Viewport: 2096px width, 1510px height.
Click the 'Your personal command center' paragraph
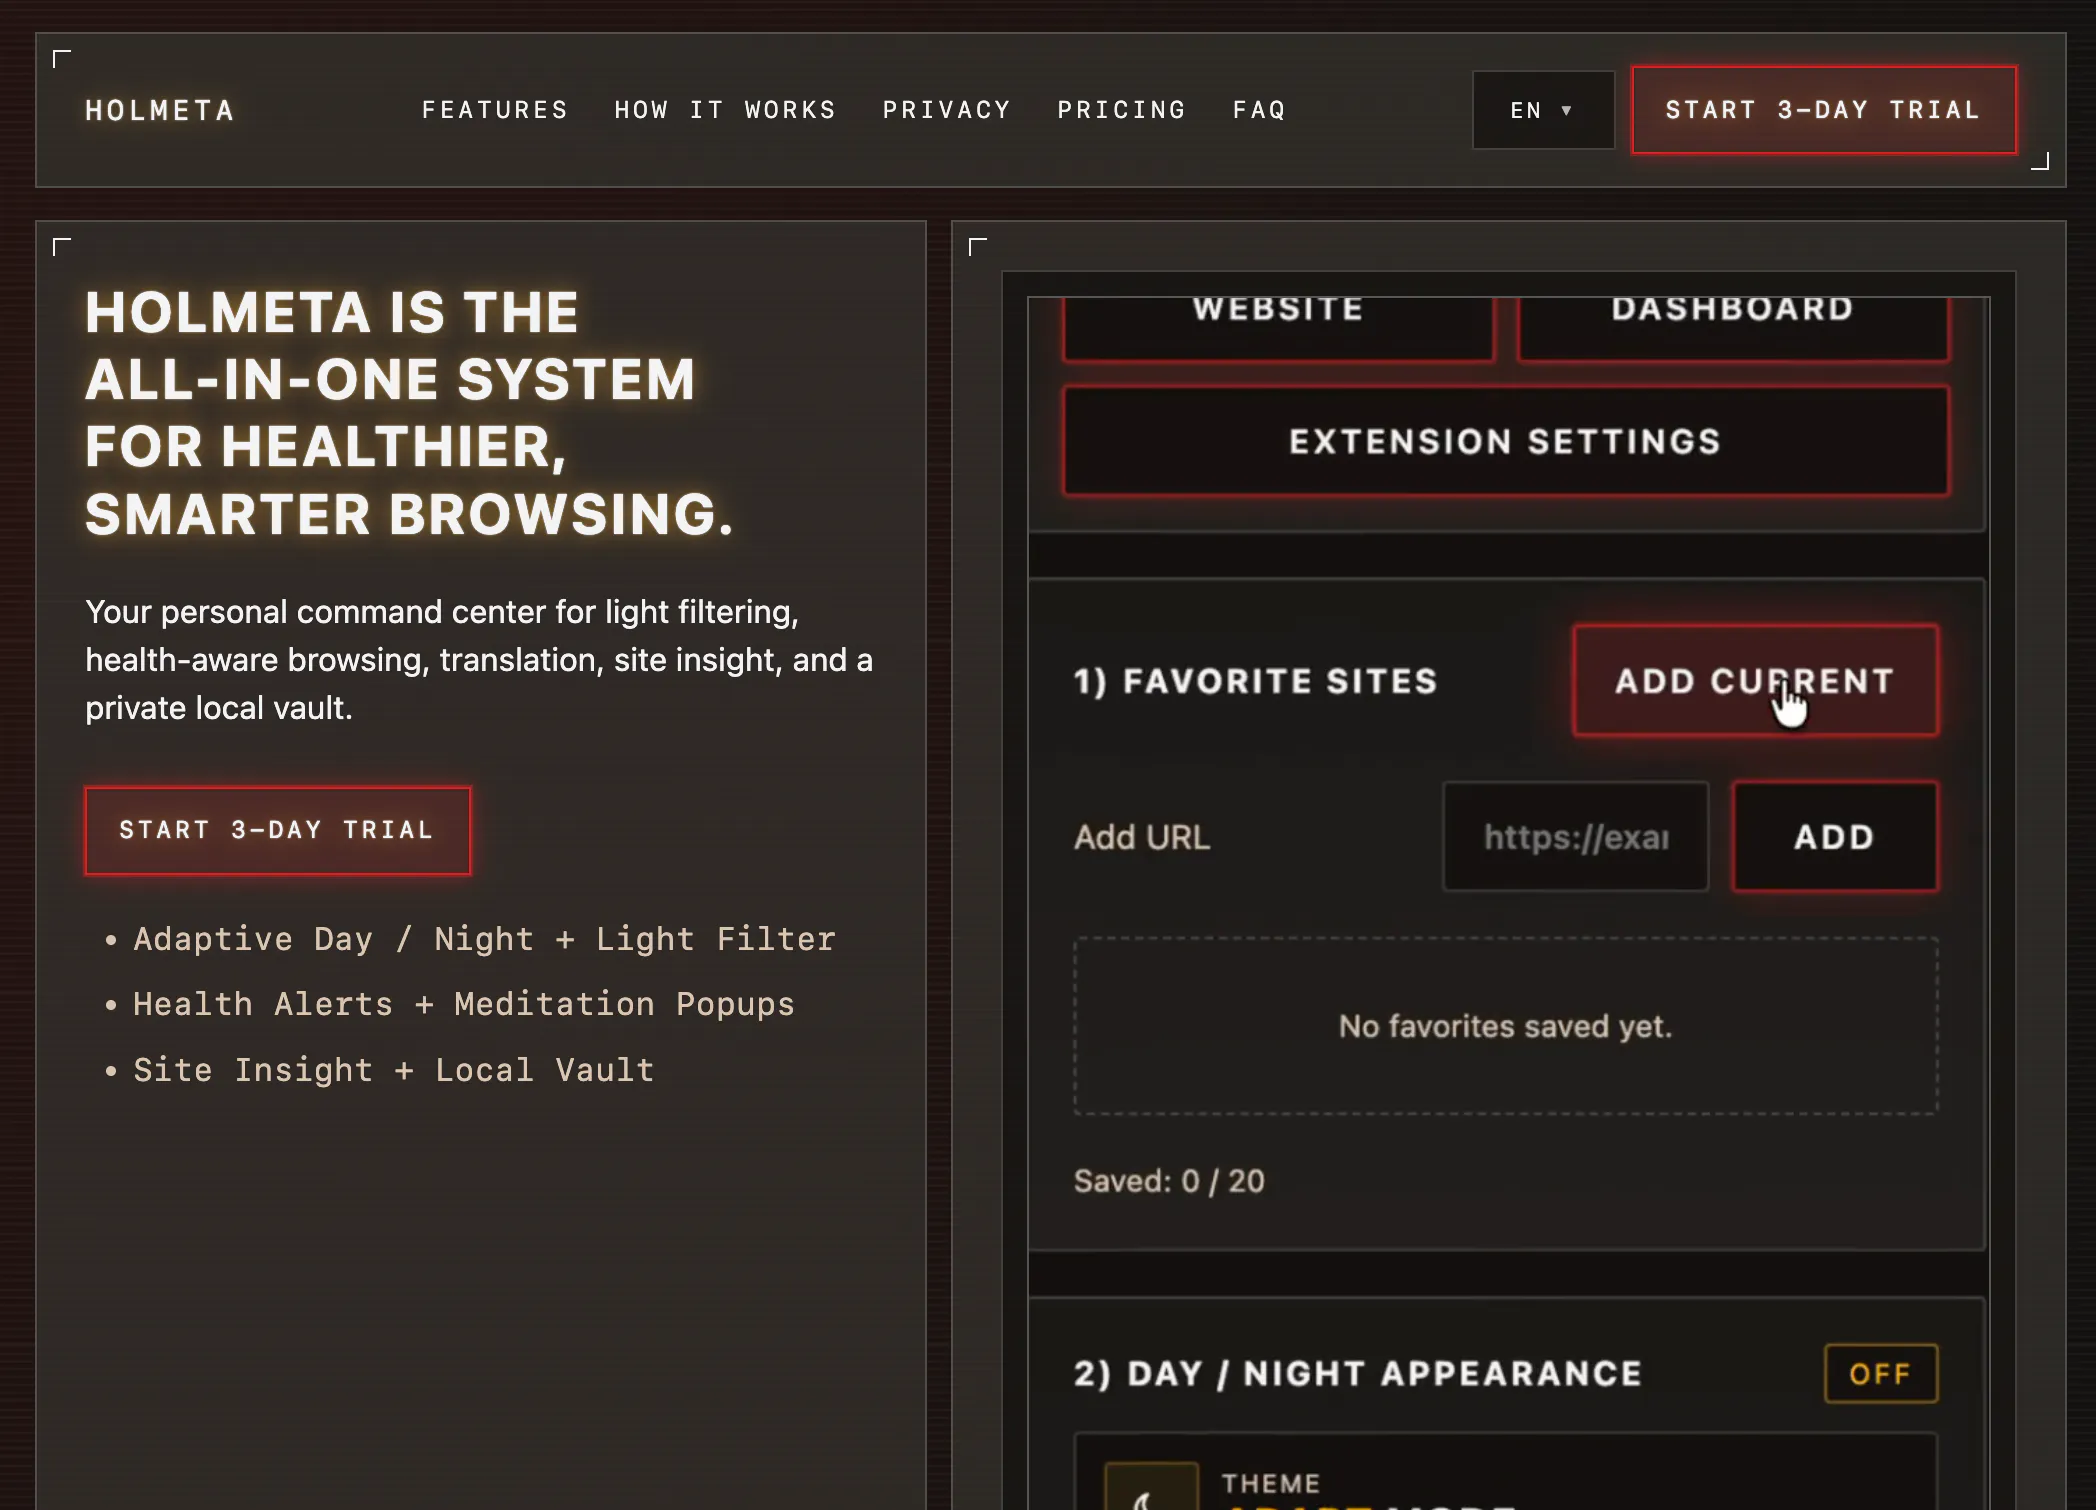[479, 660]
